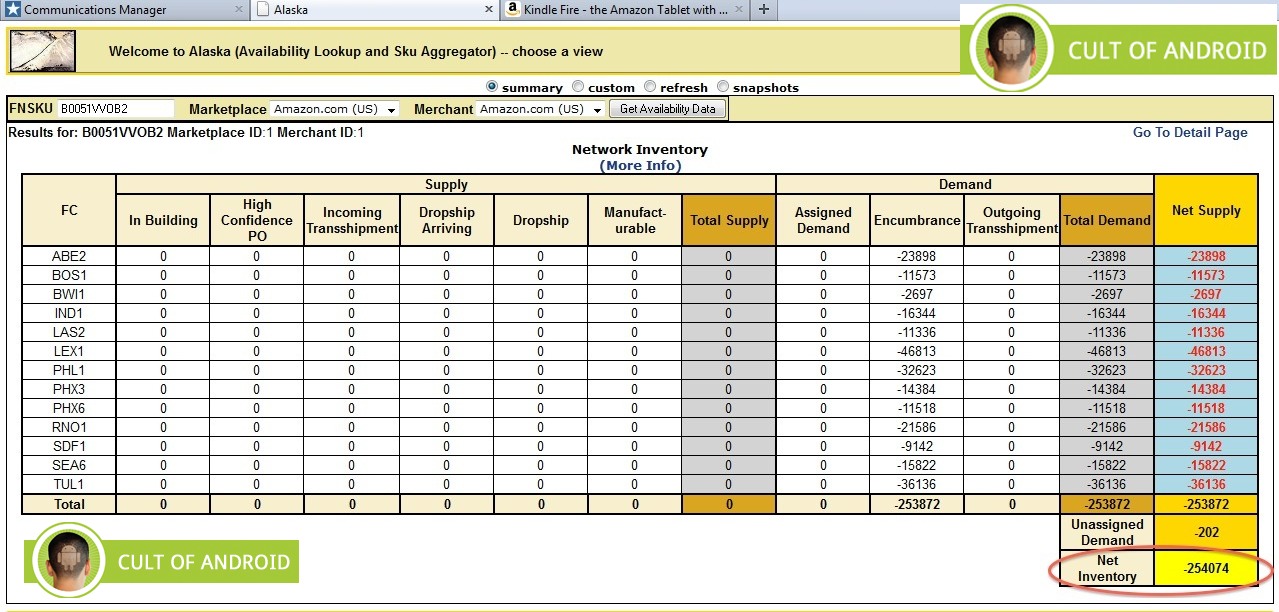Click the -32623 encumbrance for PHL1
The image size is (1279, 612).
[917, 370]
